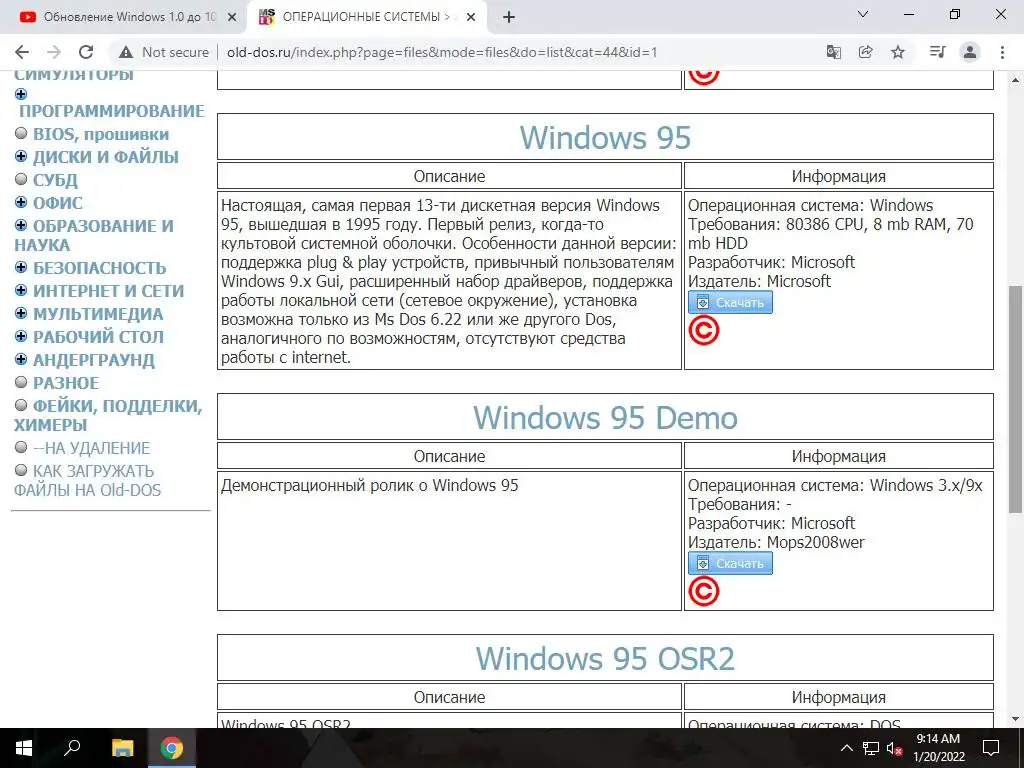Open the ОБРАЗОВАНИЕ И НАУКА category link
This screenshot has height=768, width=1024.
tap(94, 235)
